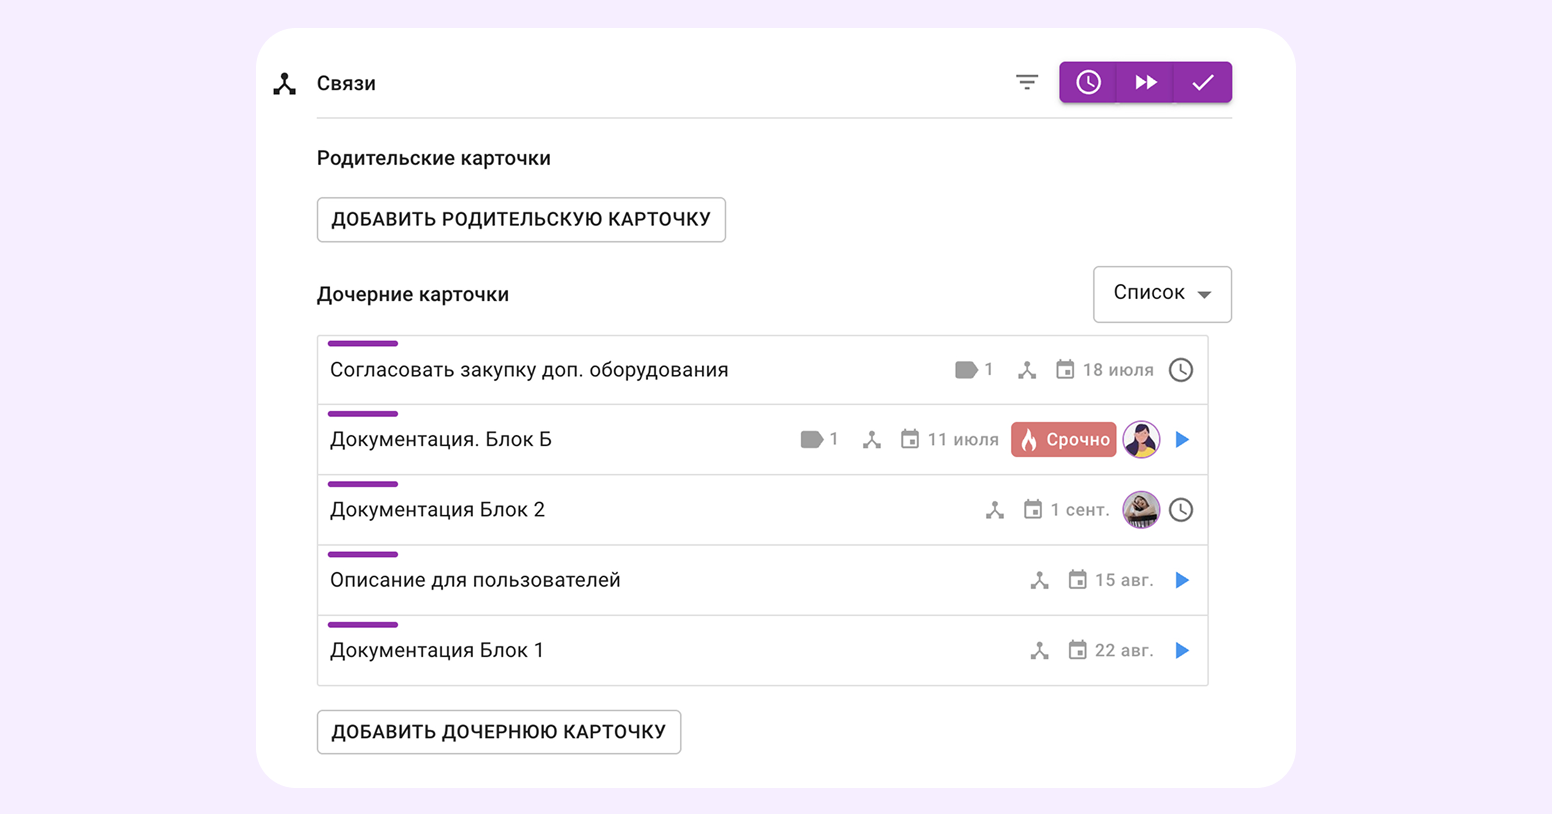Click ДОБАВИТЬ ДОЧЕРНЮЮ КАРТОЧКУ button
Screen dimensions: 1552x814
pos(498,731)
